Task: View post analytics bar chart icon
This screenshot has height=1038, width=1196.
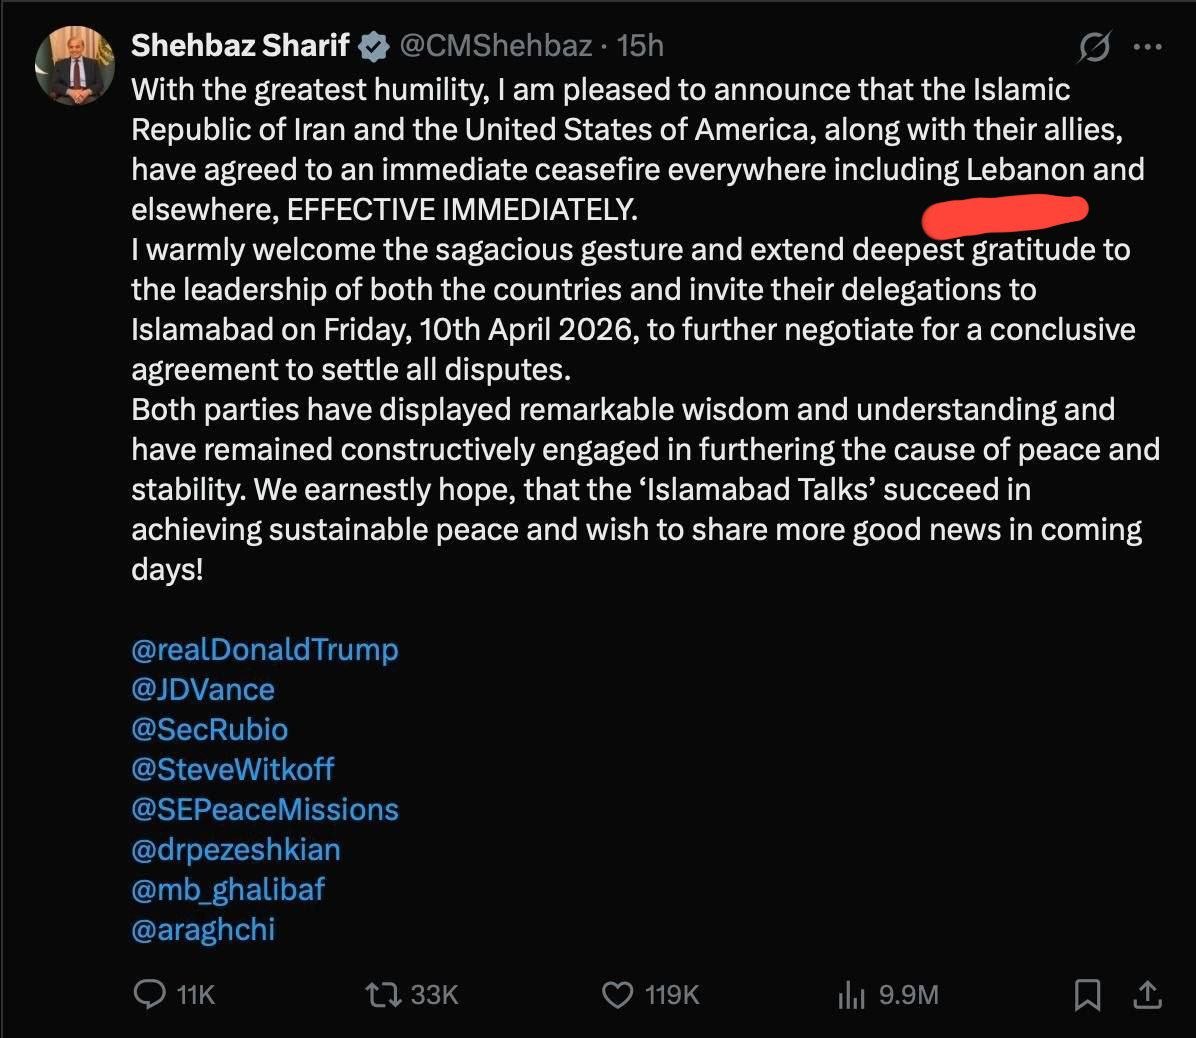Action: (x=851, y=994)
